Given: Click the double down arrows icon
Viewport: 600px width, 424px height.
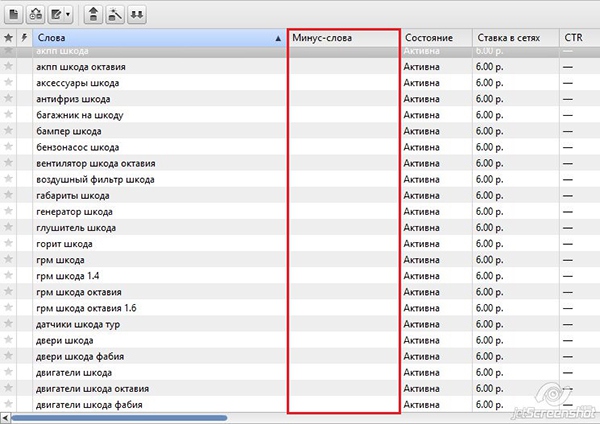Looking at the screenshot, I should pyautogui.click(x=137, y=15).
